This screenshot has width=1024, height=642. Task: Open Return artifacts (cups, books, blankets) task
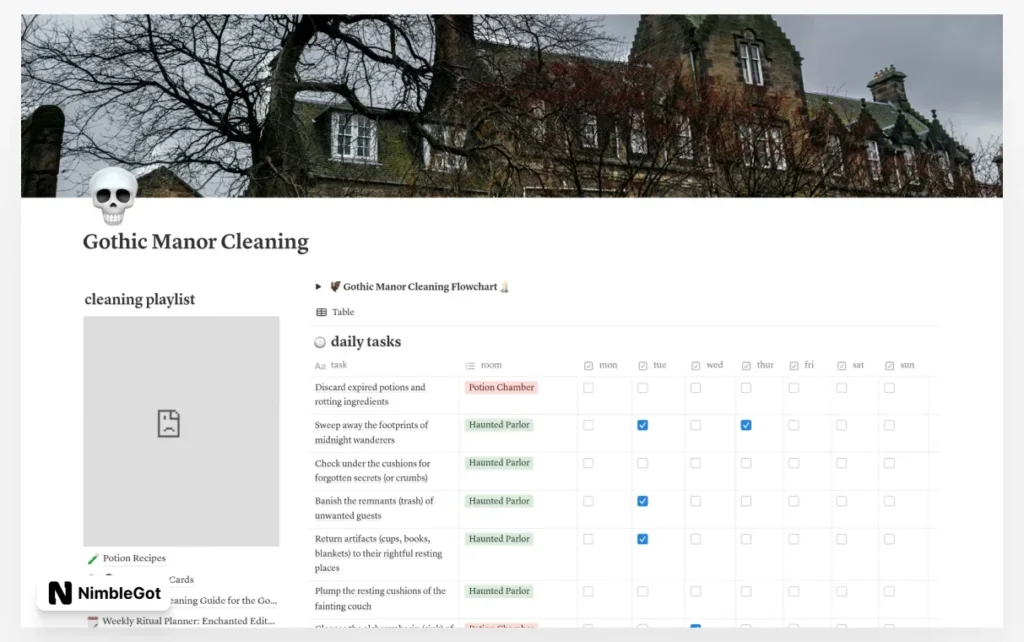pos(378,553)
